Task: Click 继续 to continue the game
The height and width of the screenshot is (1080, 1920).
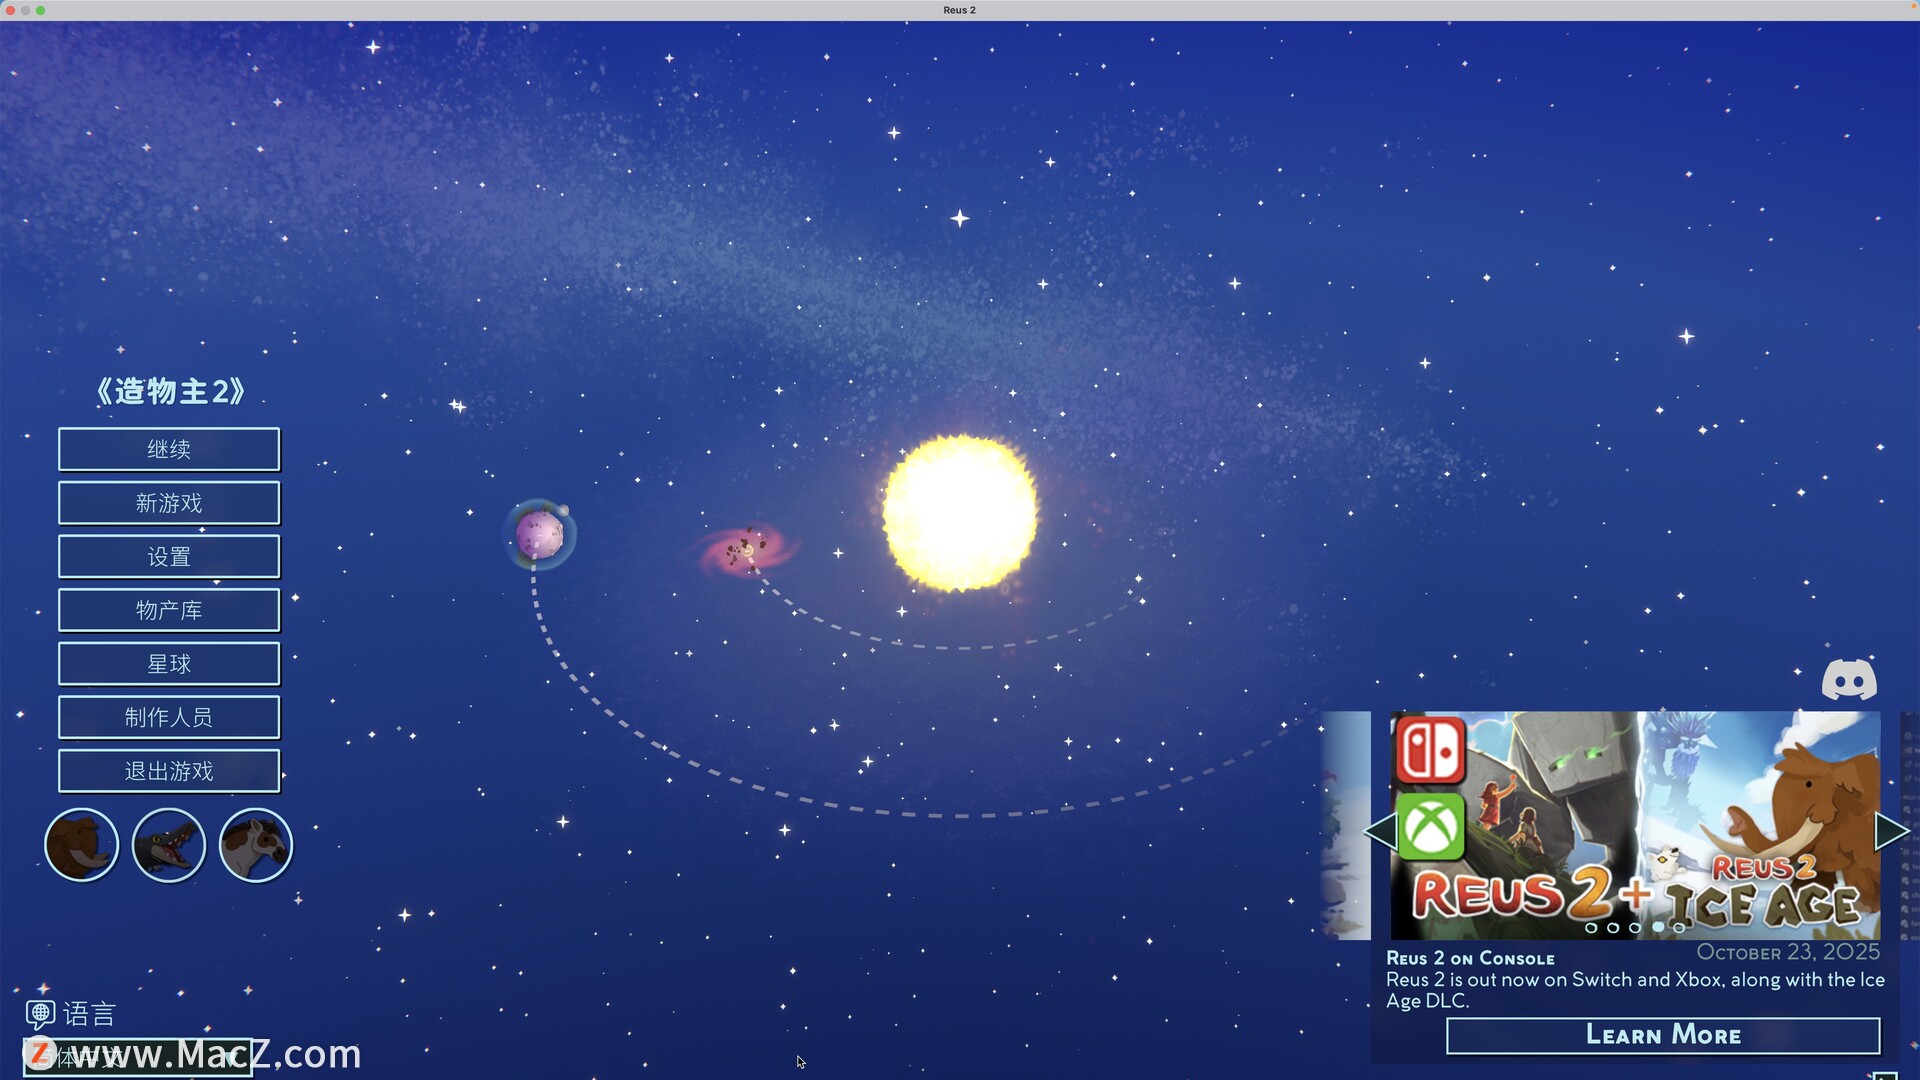Action: tap(169, 449)
